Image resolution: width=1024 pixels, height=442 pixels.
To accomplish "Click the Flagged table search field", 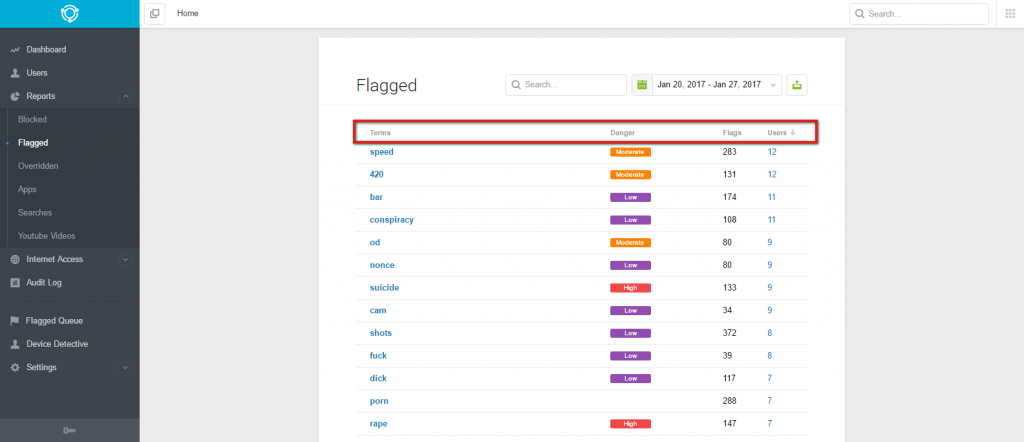I will [566, 85].
